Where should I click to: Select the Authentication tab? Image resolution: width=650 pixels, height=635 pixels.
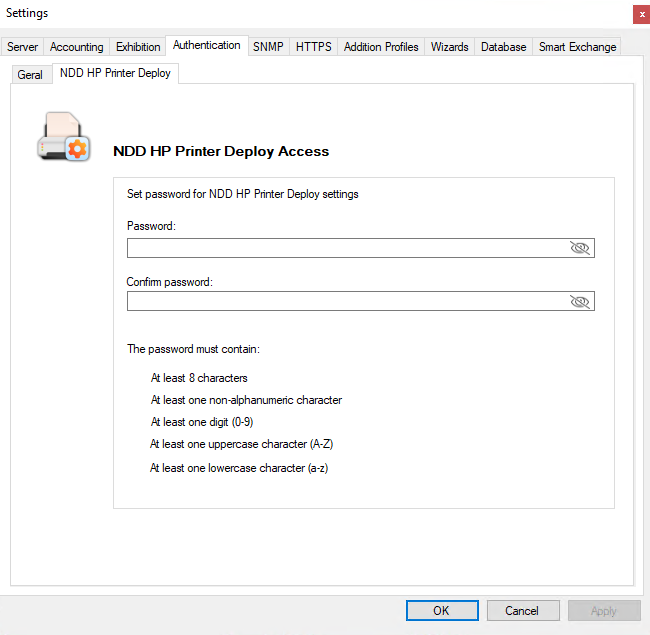(x=207, y=45)
